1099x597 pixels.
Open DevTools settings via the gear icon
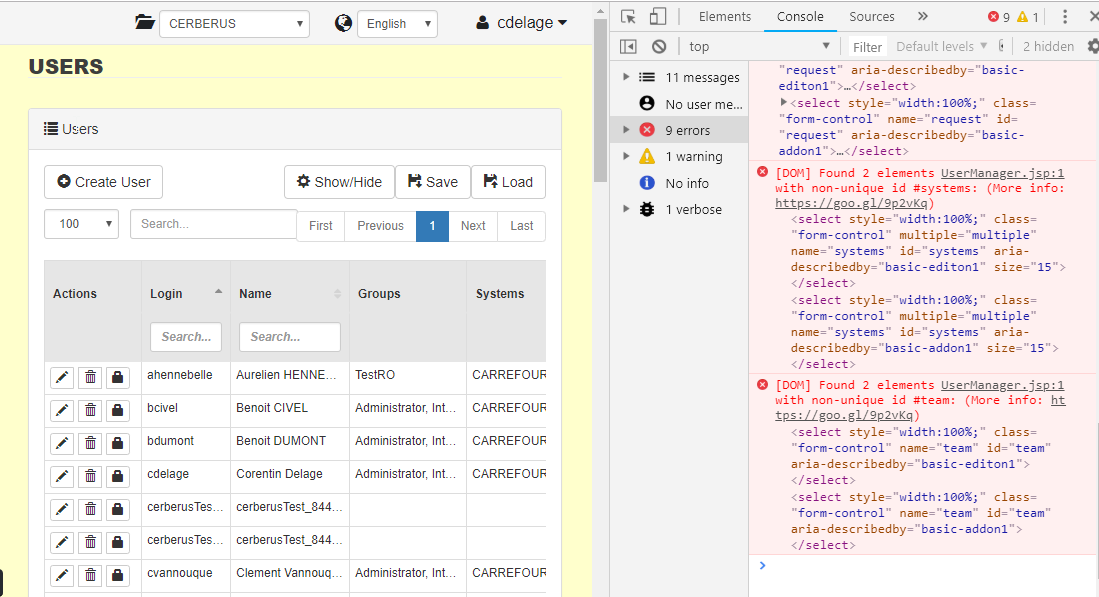point(1090,46)
